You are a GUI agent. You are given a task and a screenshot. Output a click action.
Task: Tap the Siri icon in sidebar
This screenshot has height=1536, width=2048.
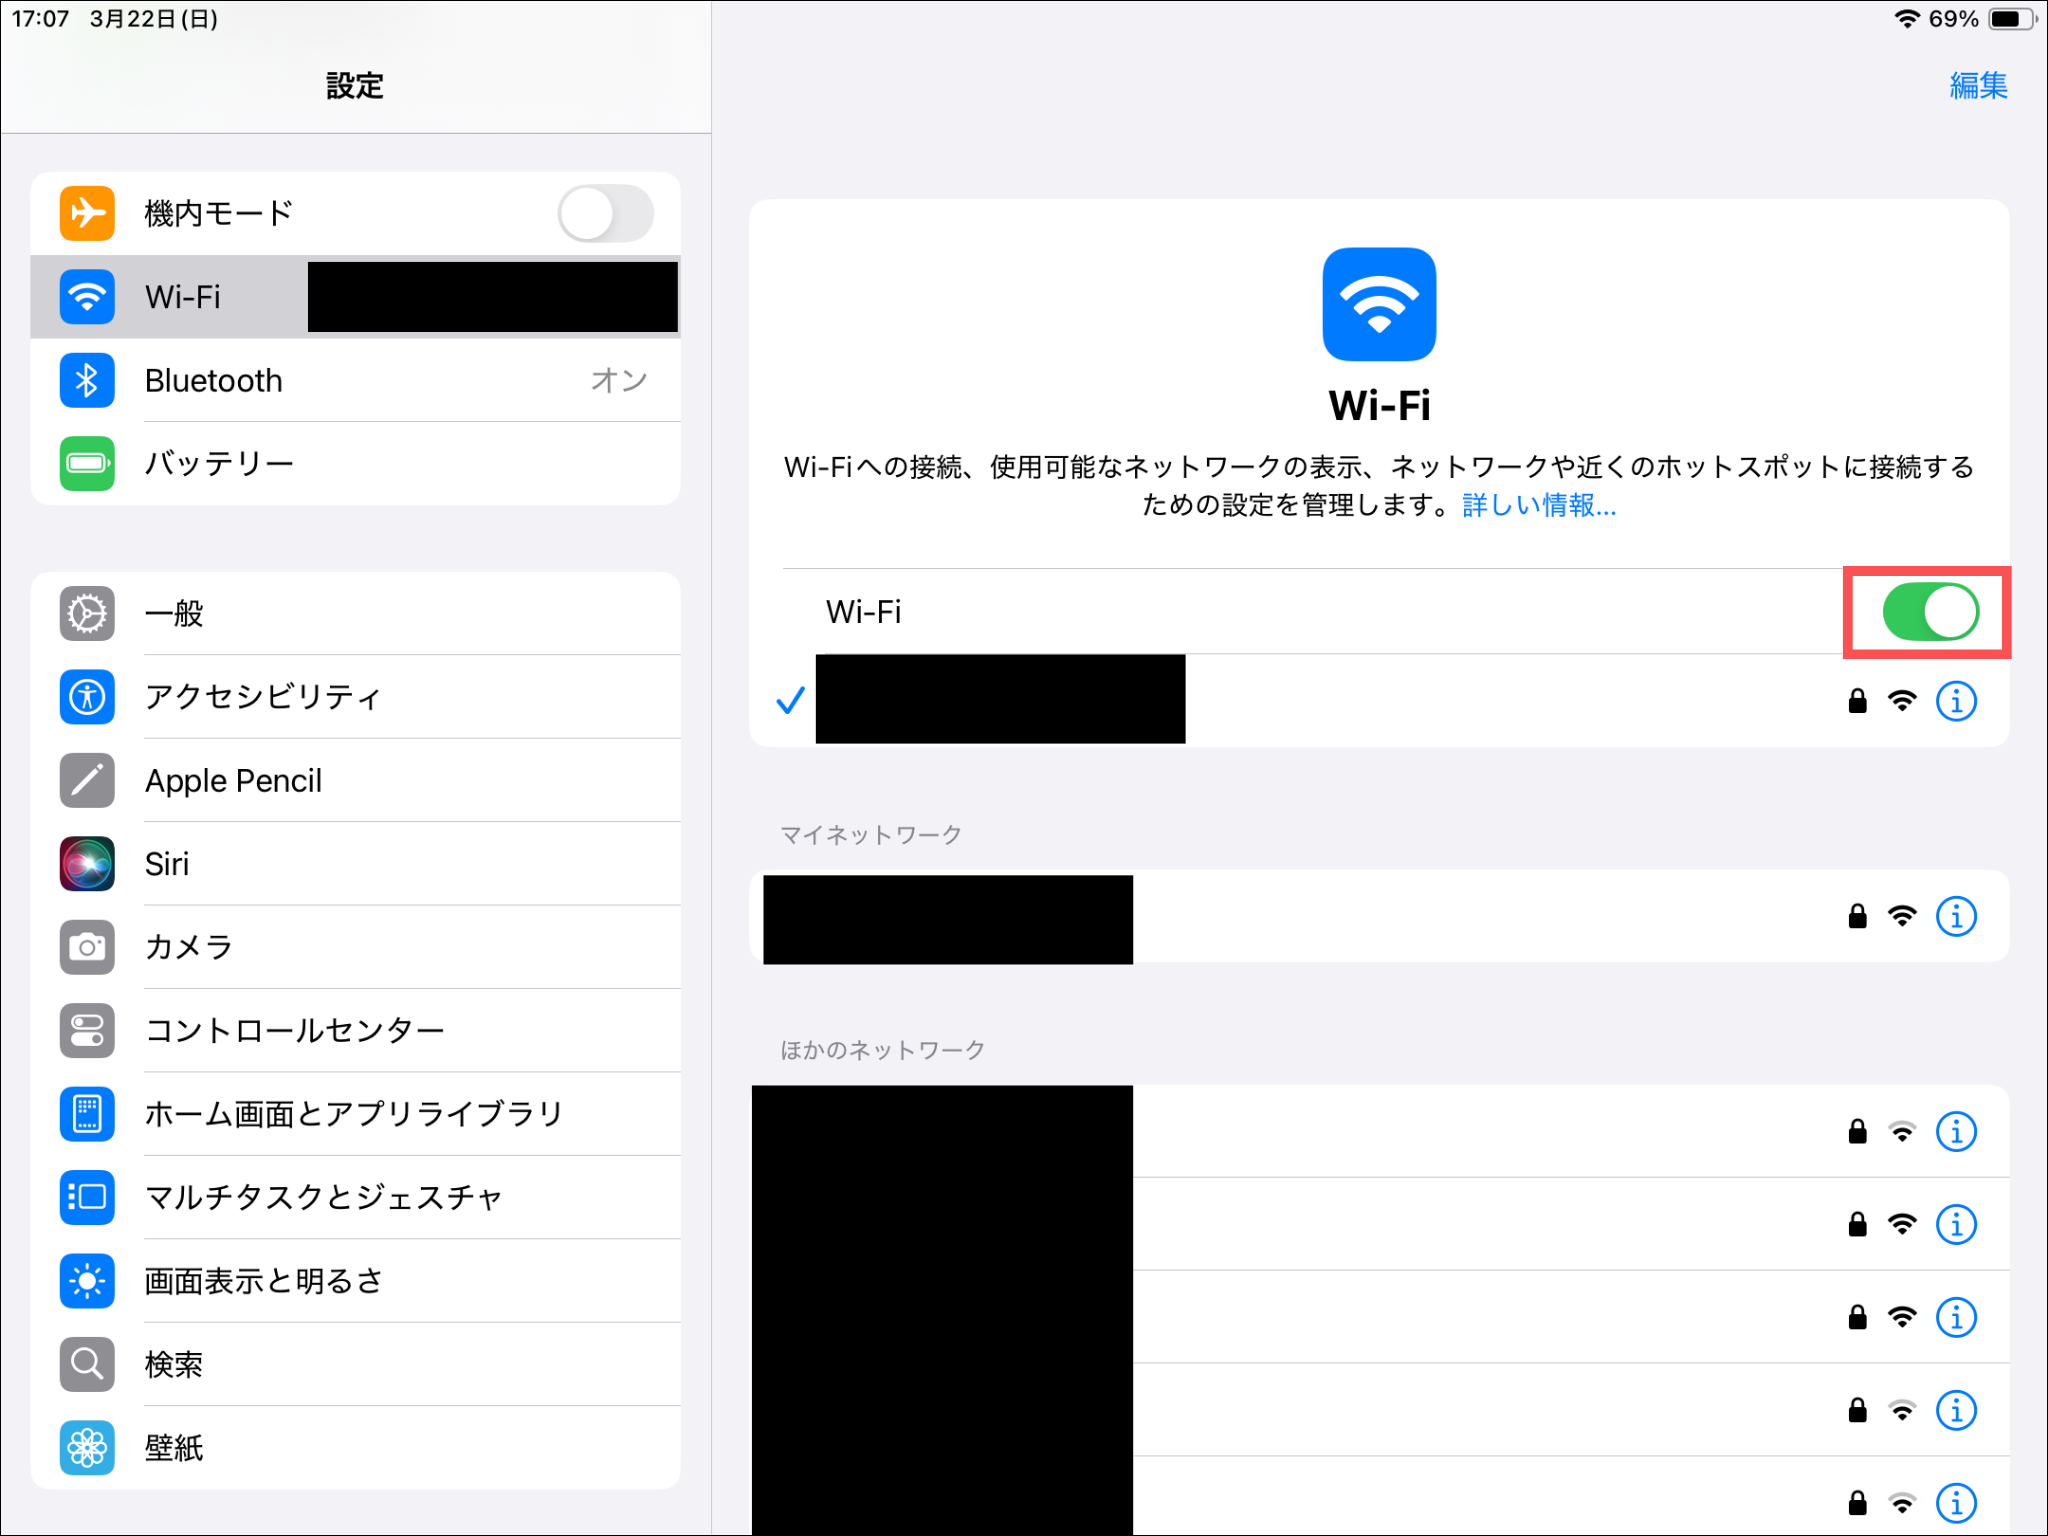pos(87,864)
